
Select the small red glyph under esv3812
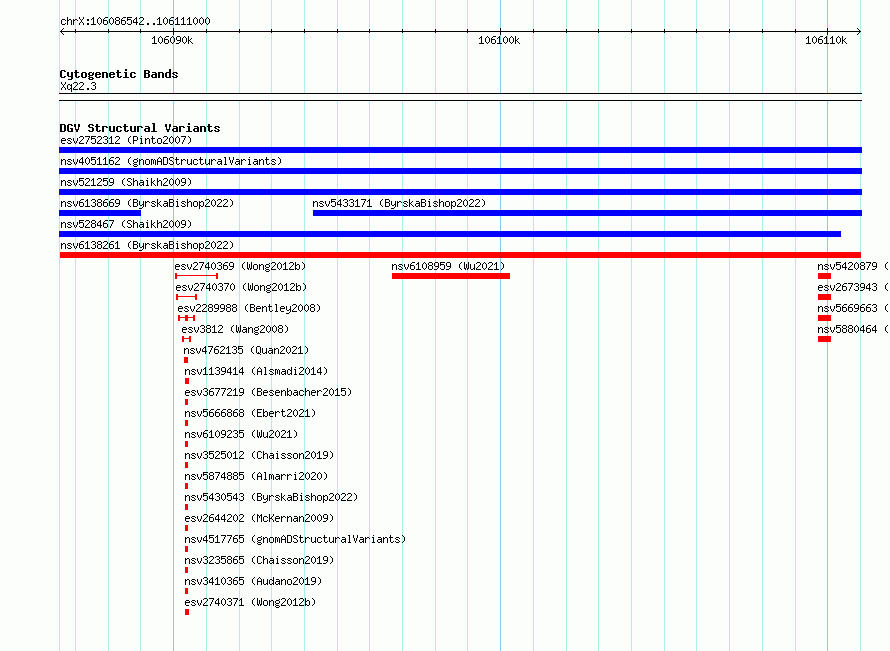point(186,339)
